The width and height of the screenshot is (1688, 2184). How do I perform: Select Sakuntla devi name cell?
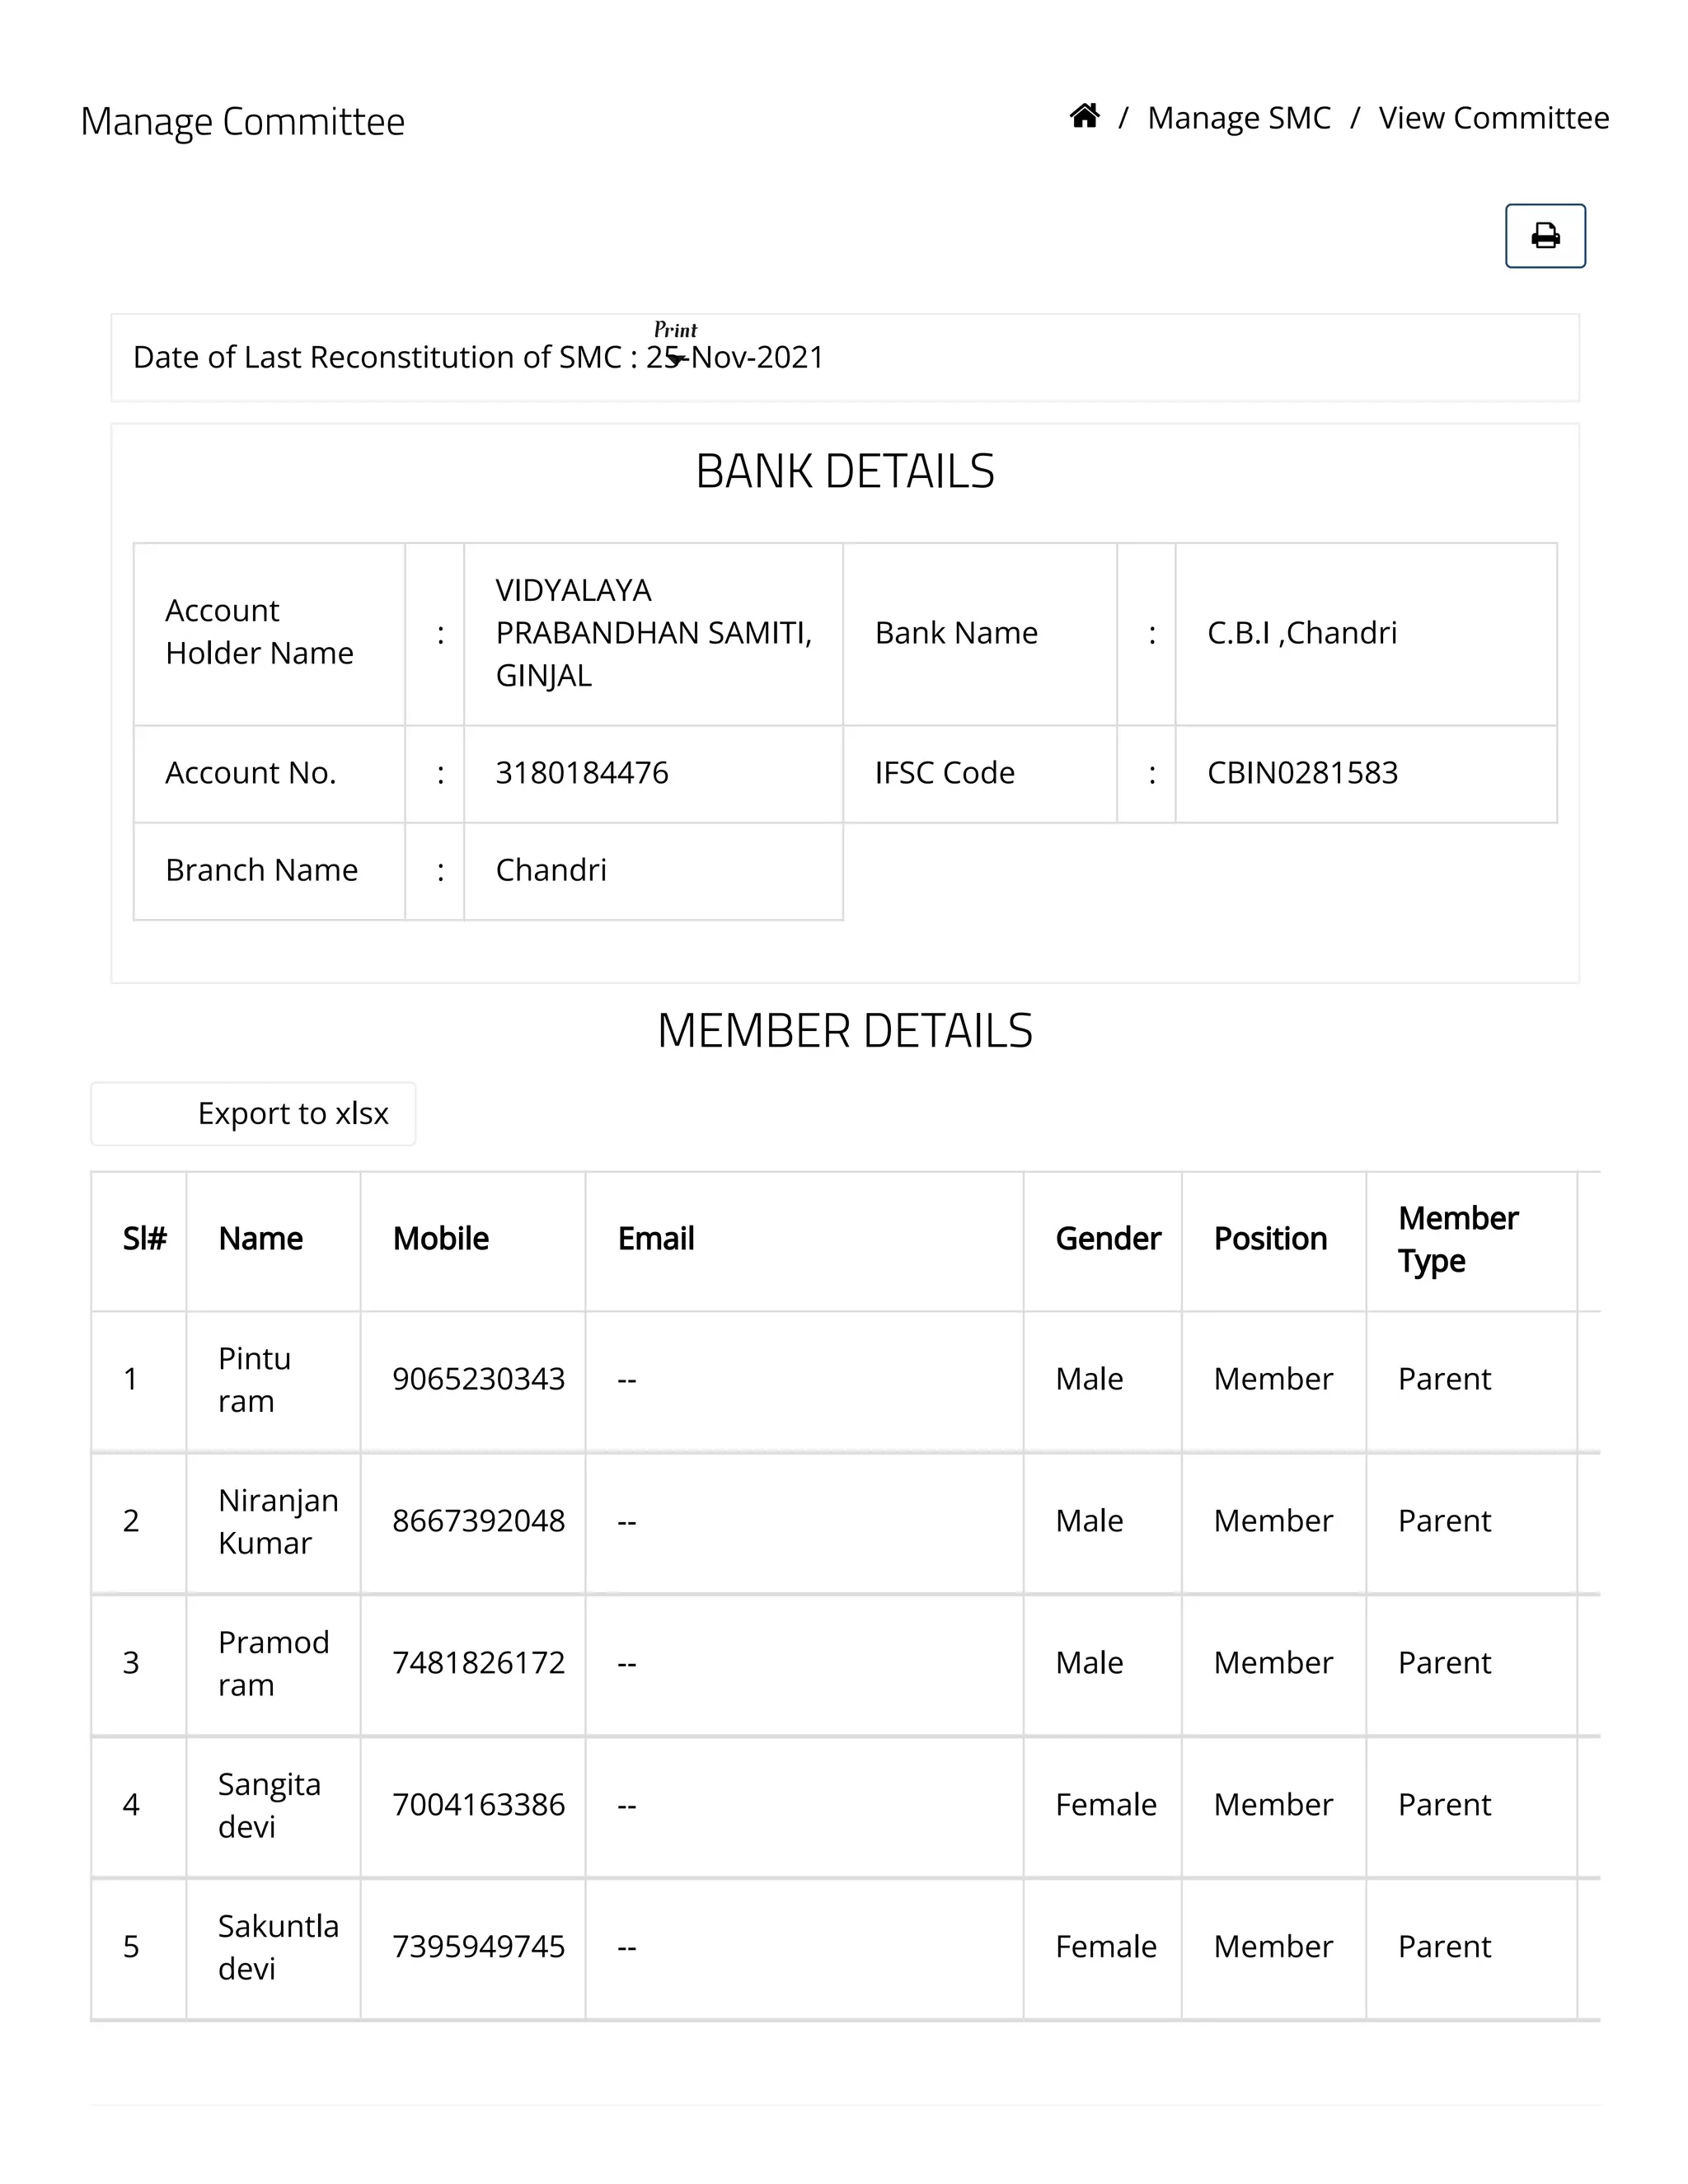click(277, 1947)
